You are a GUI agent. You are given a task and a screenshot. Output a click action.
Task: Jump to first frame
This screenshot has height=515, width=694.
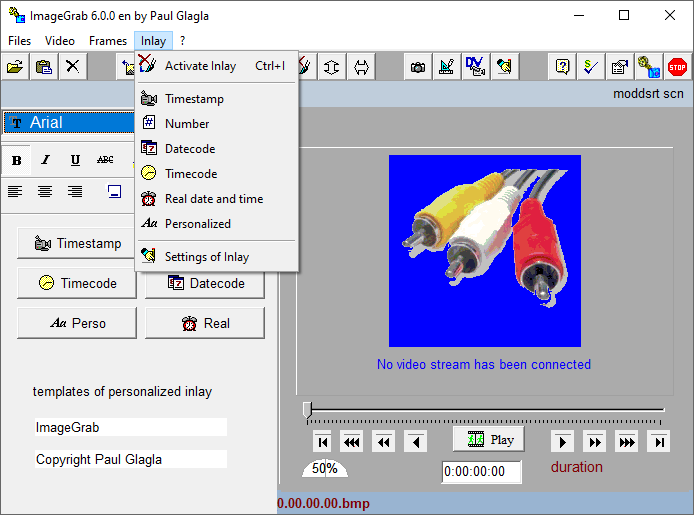323,442
